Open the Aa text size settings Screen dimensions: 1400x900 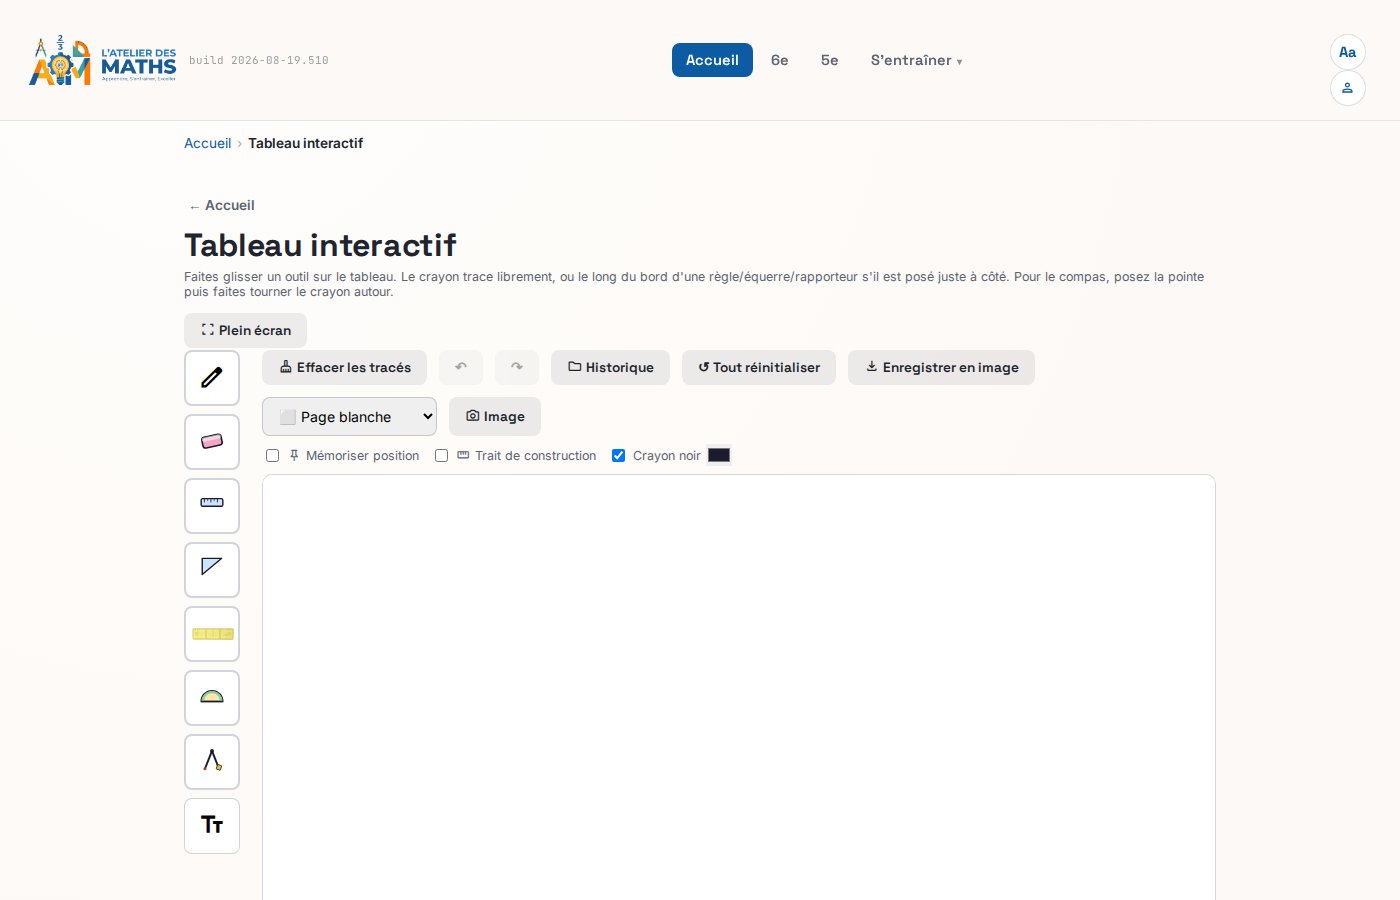pyautogui.click(x=1348, y=52)
